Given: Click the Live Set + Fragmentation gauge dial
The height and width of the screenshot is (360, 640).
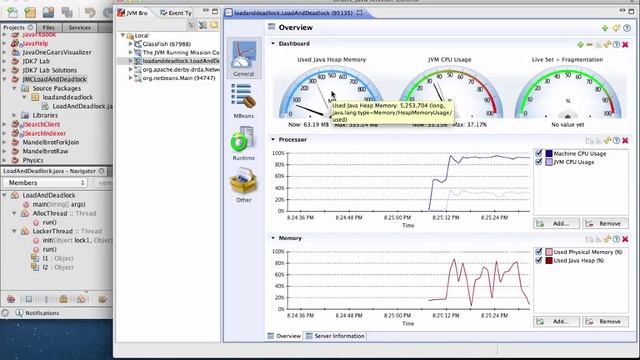Looking at the screenshot, I should [x=568, y=93].
